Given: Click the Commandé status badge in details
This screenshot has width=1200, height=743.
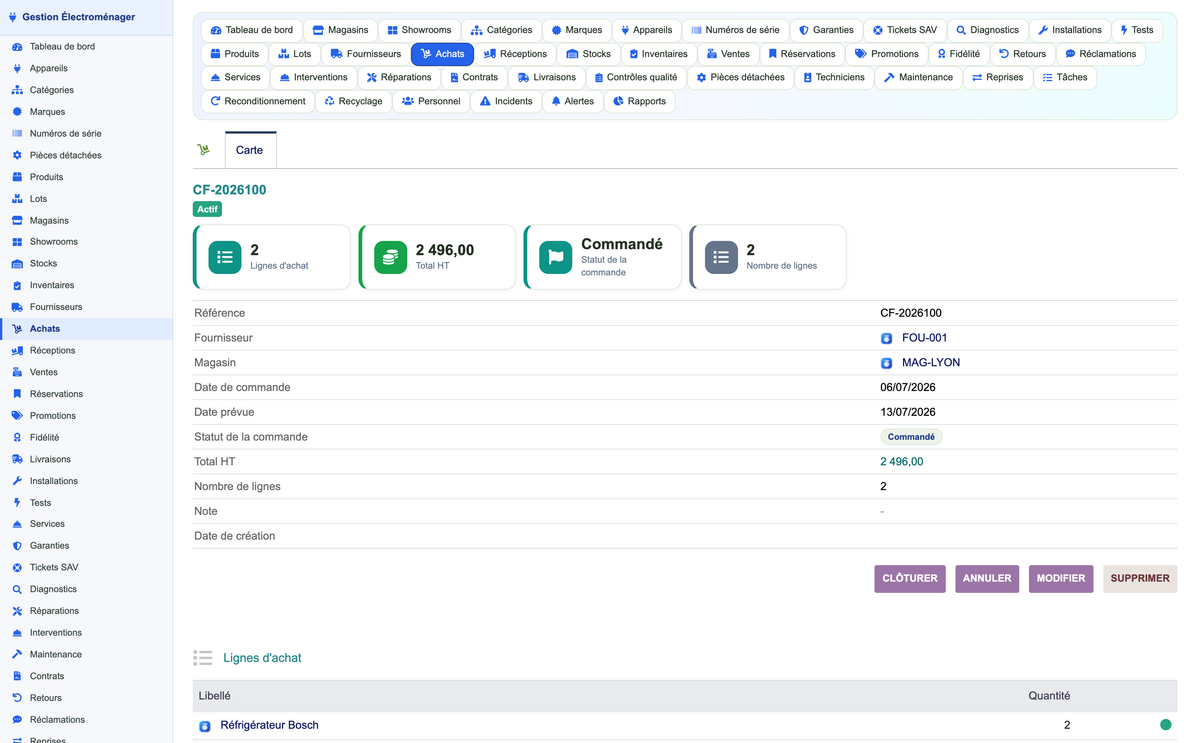Looking at the screenshot, I should (x=911, y=437).
